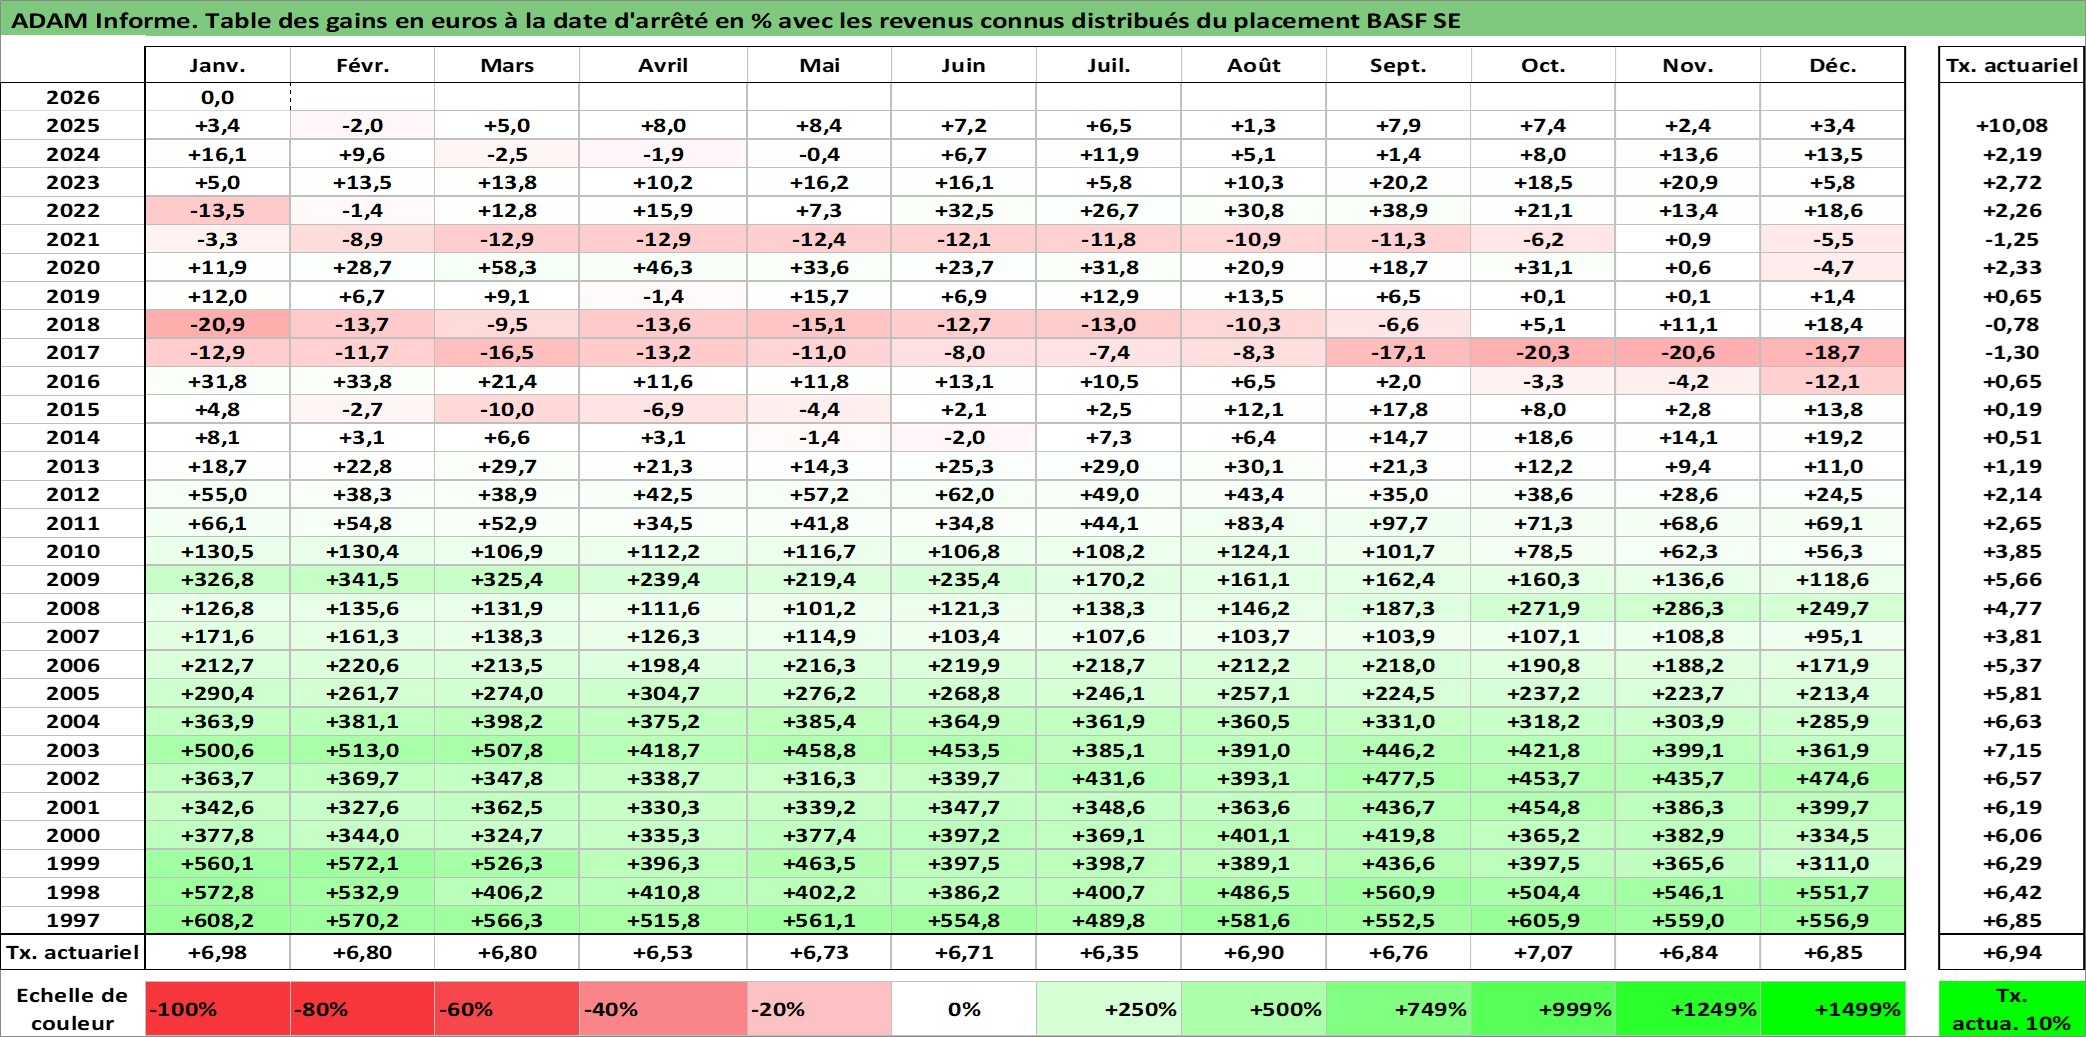Select the 'Tx. actuariel' column header at right
This screenshot has height=1037, width=2086.
2012,65
